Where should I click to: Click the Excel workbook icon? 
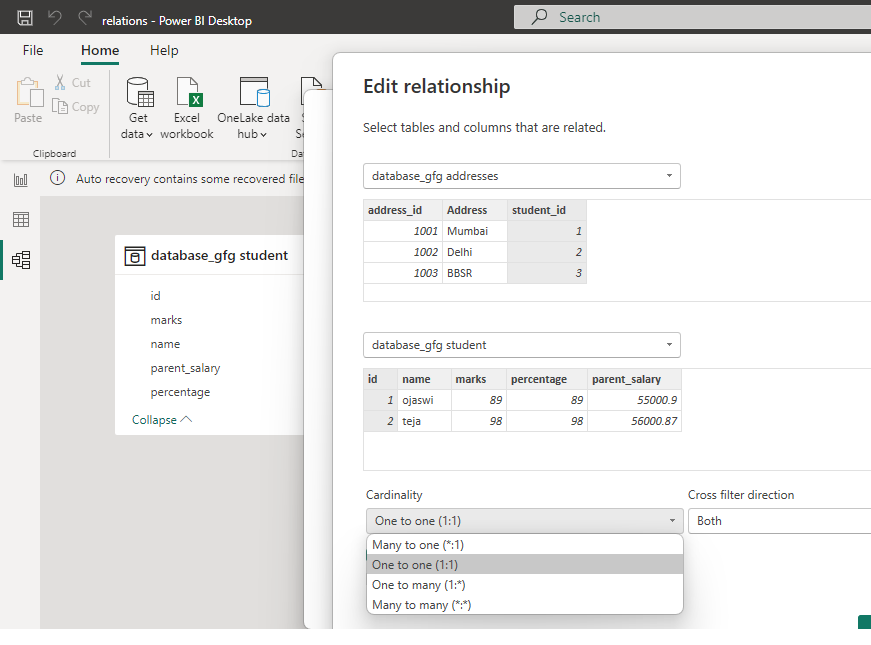click(x=189, y=92)
